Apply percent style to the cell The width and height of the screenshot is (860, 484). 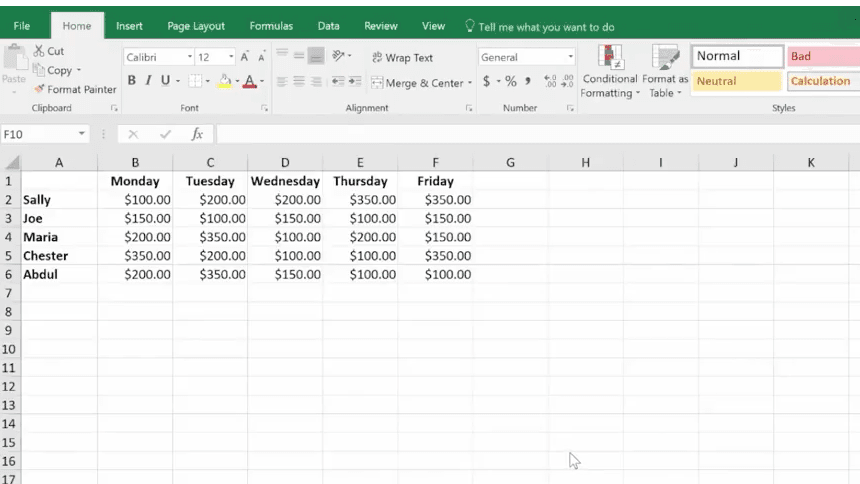pos(511,81)
